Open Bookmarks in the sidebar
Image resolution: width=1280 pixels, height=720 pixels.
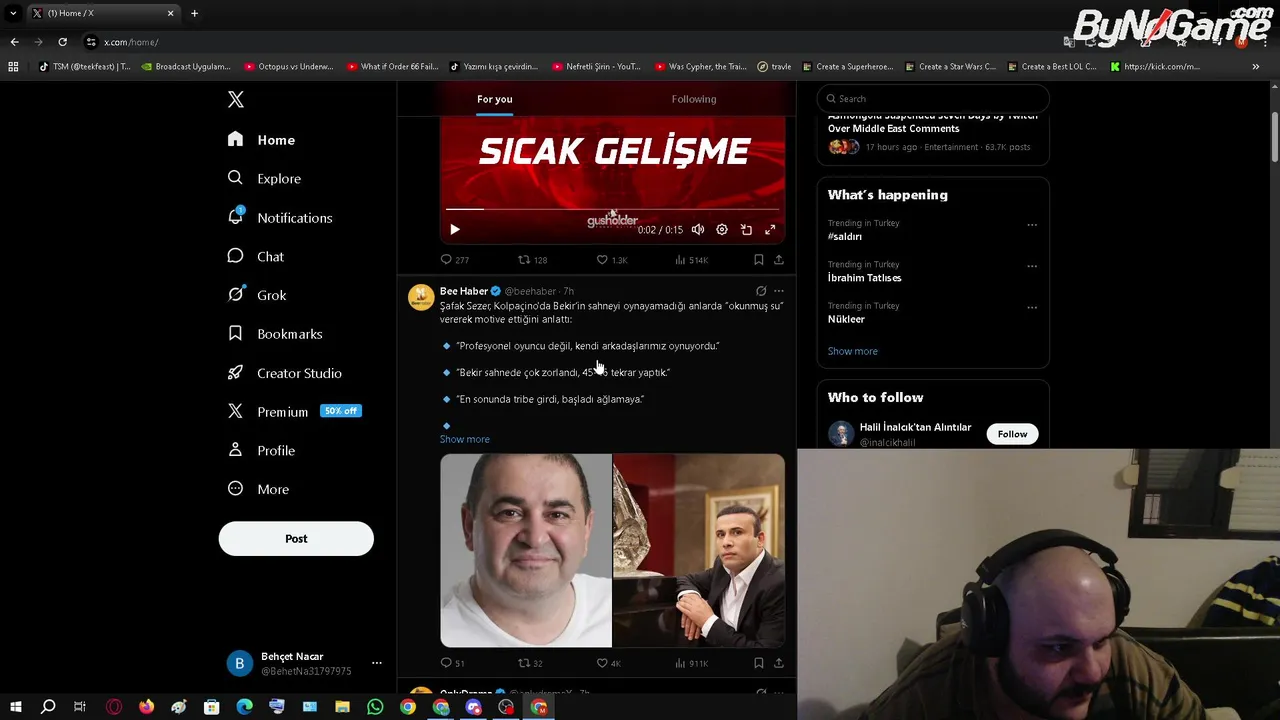click(x=275, y=334)
